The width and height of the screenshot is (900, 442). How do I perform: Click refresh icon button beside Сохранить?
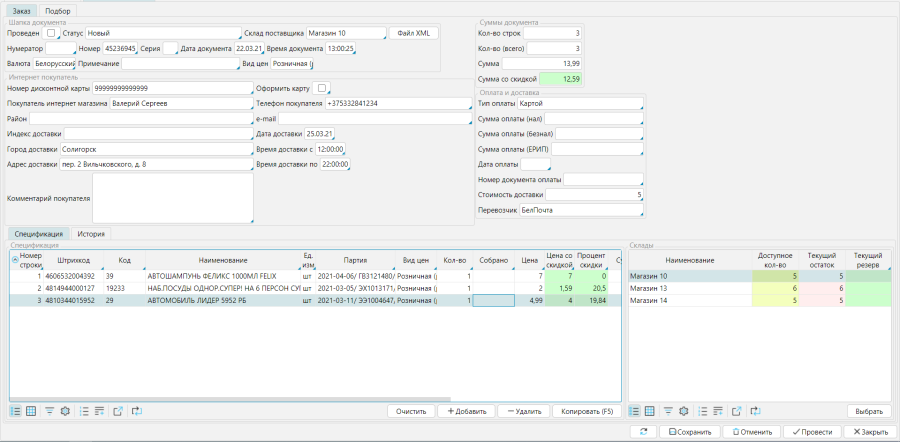pos(644,432)
